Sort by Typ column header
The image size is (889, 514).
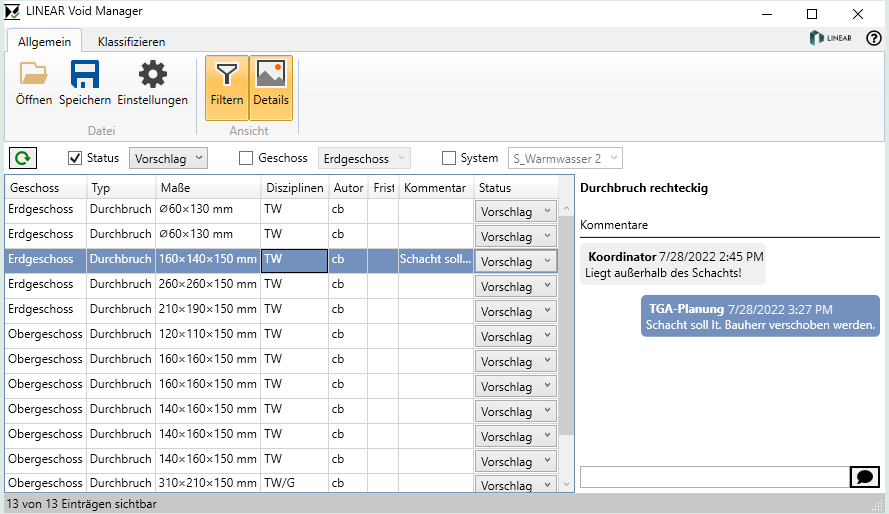tap(121, 188)
